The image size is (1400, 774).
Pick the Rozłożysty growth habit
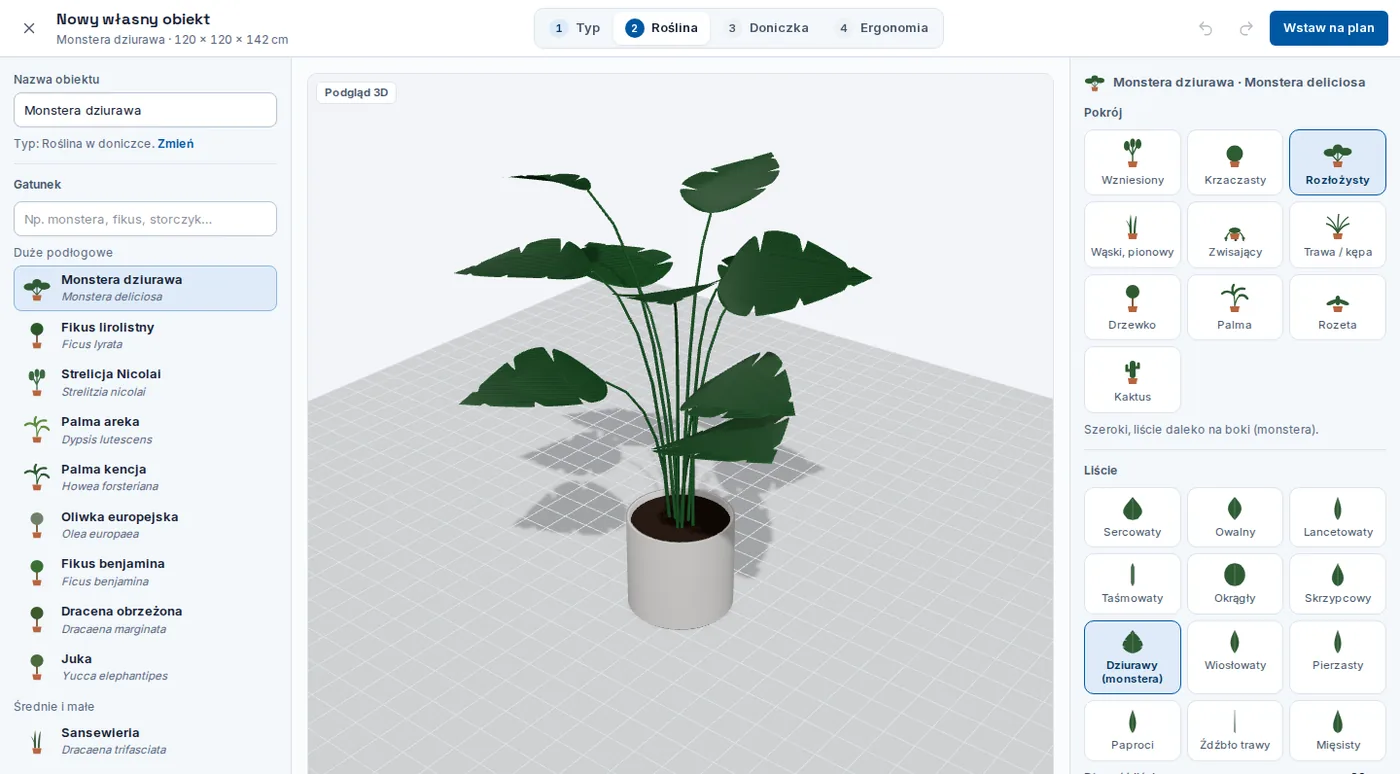1338,162
